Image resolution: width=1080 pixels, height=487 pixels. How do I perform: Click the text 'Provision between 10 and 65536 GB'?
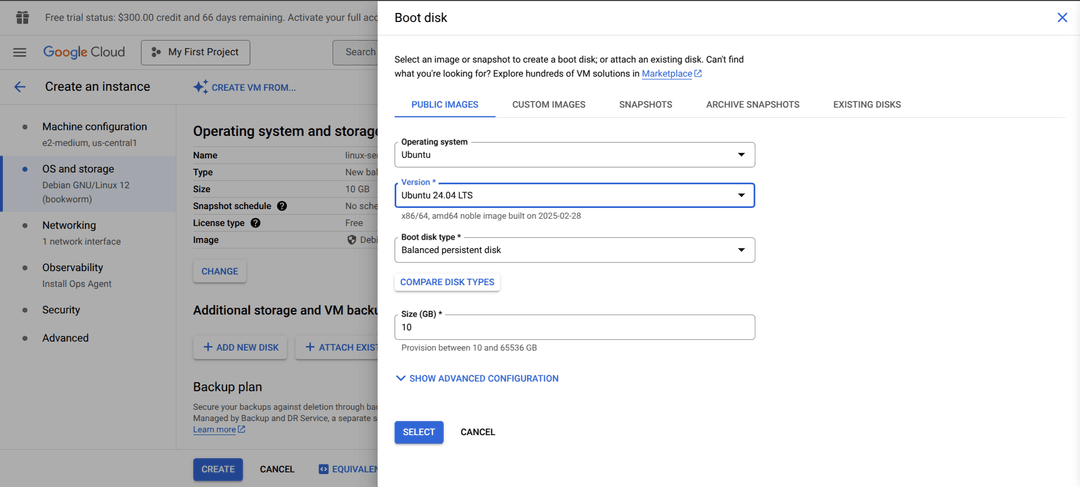click(x=469, y=348)
